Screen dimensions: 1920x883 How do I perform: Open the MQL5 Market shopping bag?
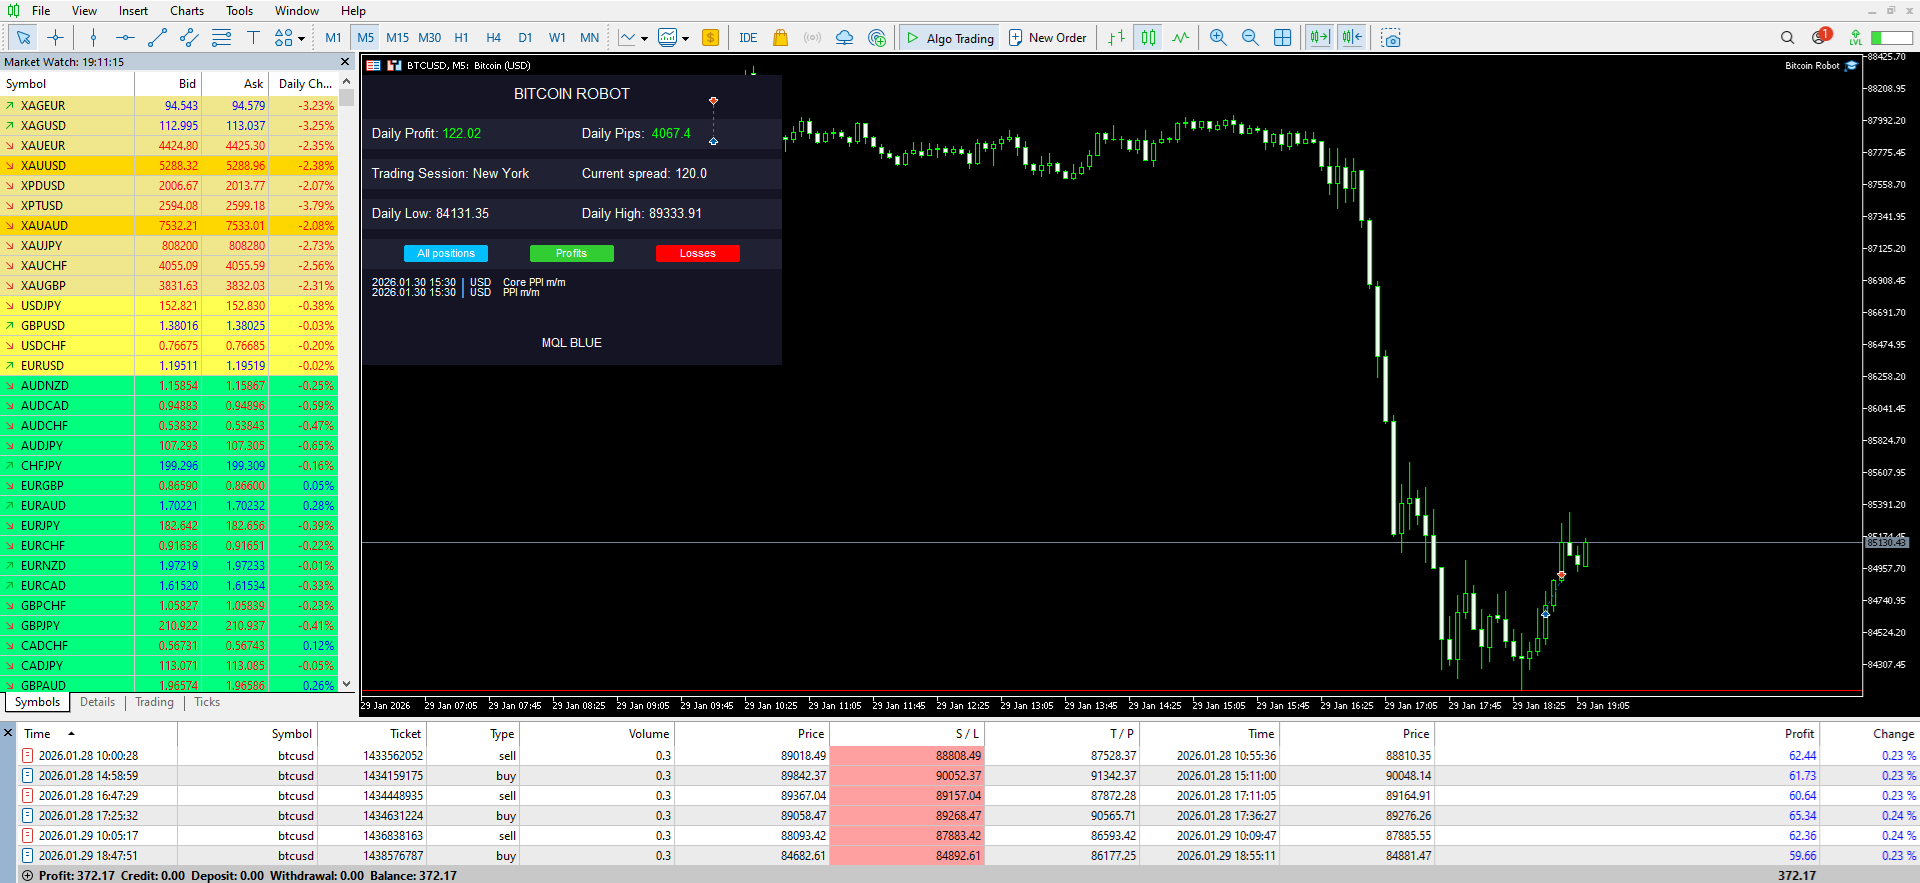click(x=781, y=38)
